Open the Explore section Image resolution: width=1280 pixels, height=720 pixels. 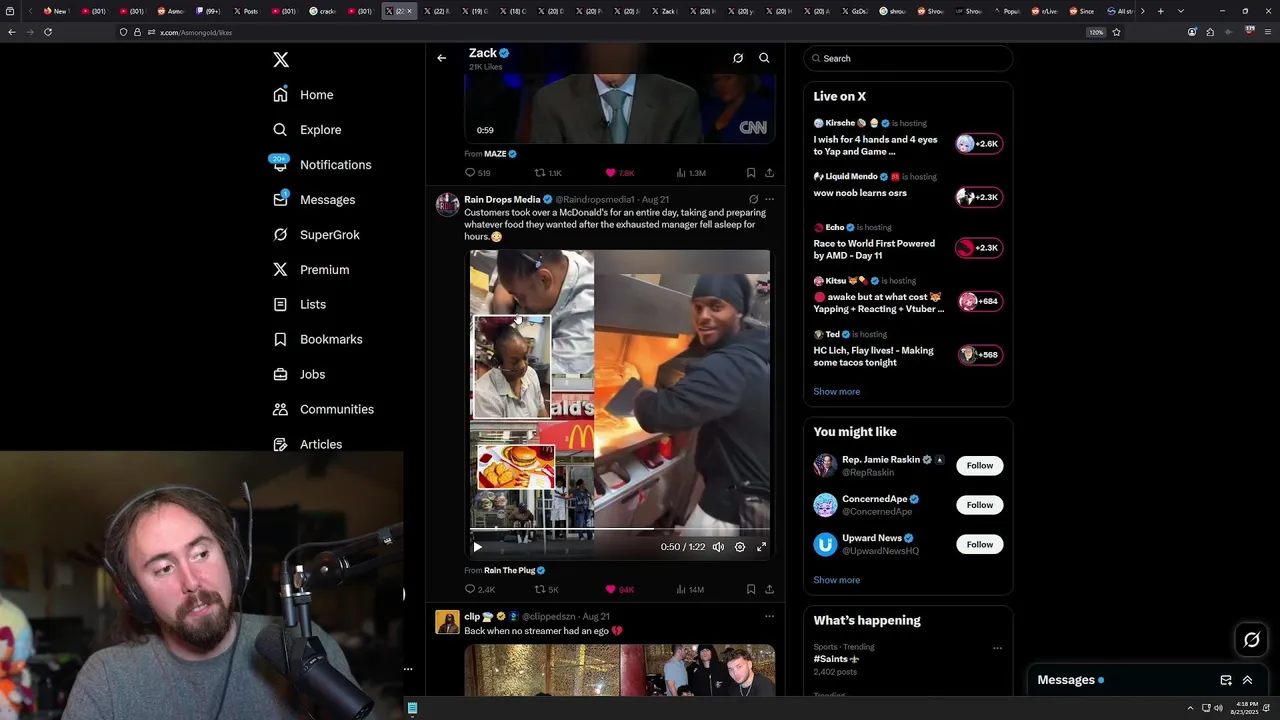click(x=307, y=130)
